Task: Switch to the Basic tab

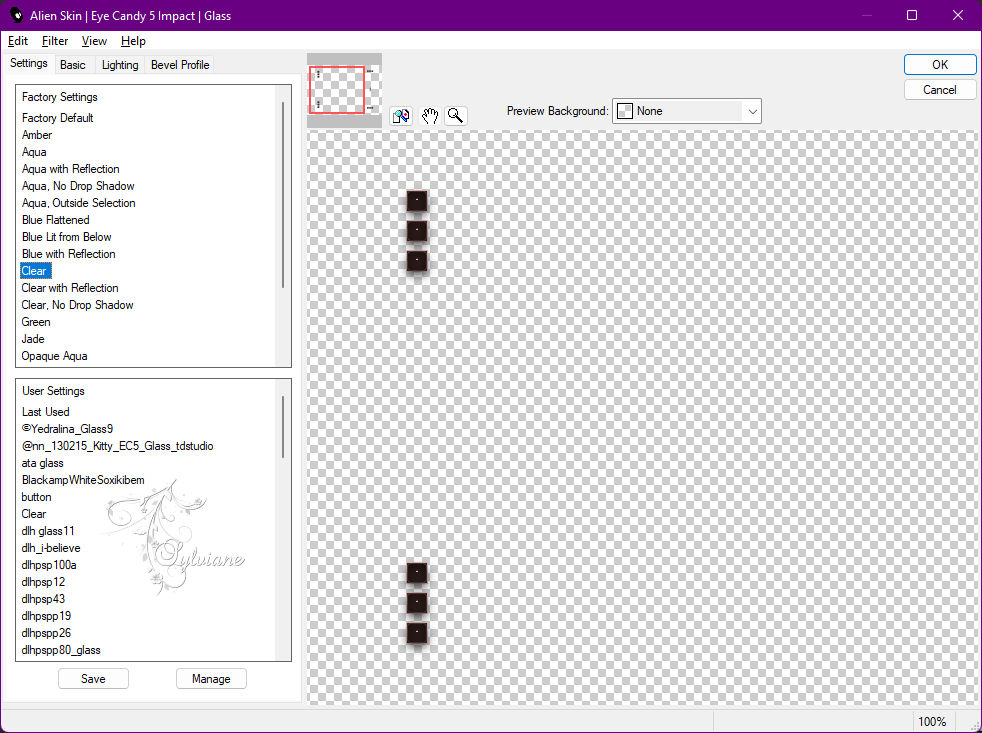Action: (73, 65)
